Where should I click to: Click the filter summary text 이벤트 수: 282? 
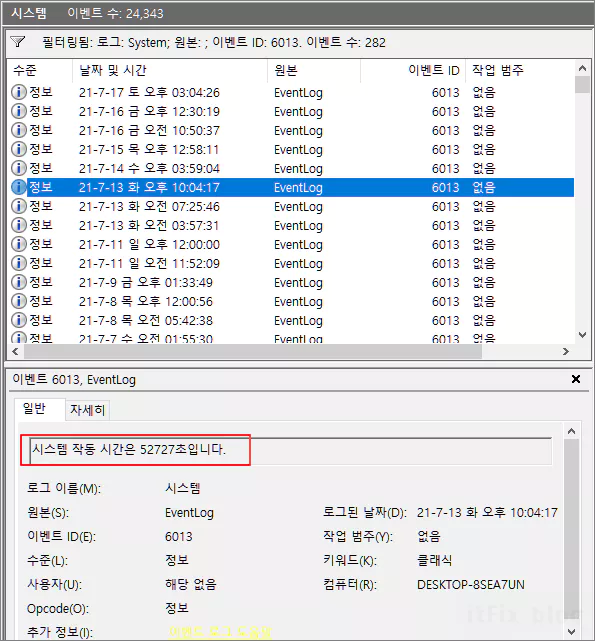[x=346, y=42]
